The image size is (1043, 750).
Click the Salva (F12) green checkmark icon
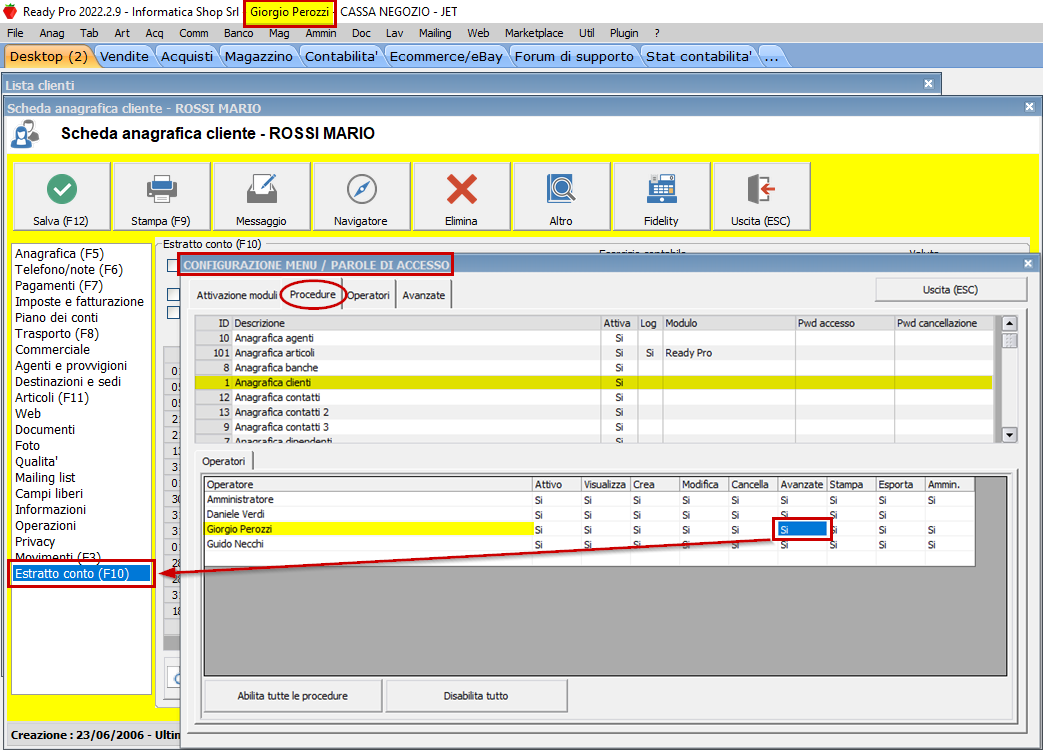(x=62, y=189)
